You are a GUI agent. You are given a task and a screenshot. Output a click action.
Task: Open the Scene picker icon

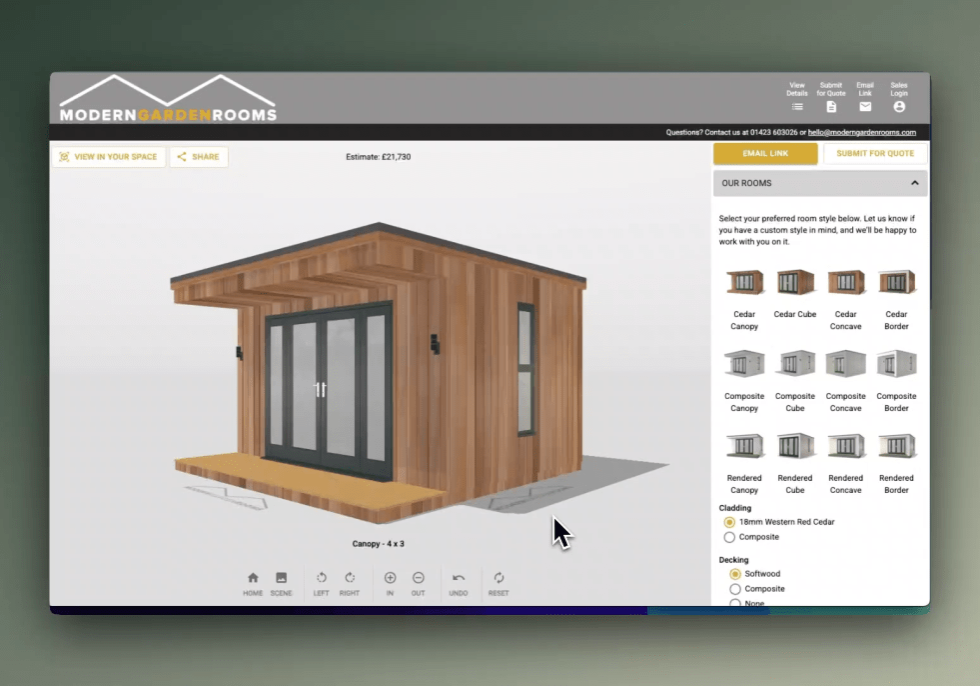click(281, 579)
